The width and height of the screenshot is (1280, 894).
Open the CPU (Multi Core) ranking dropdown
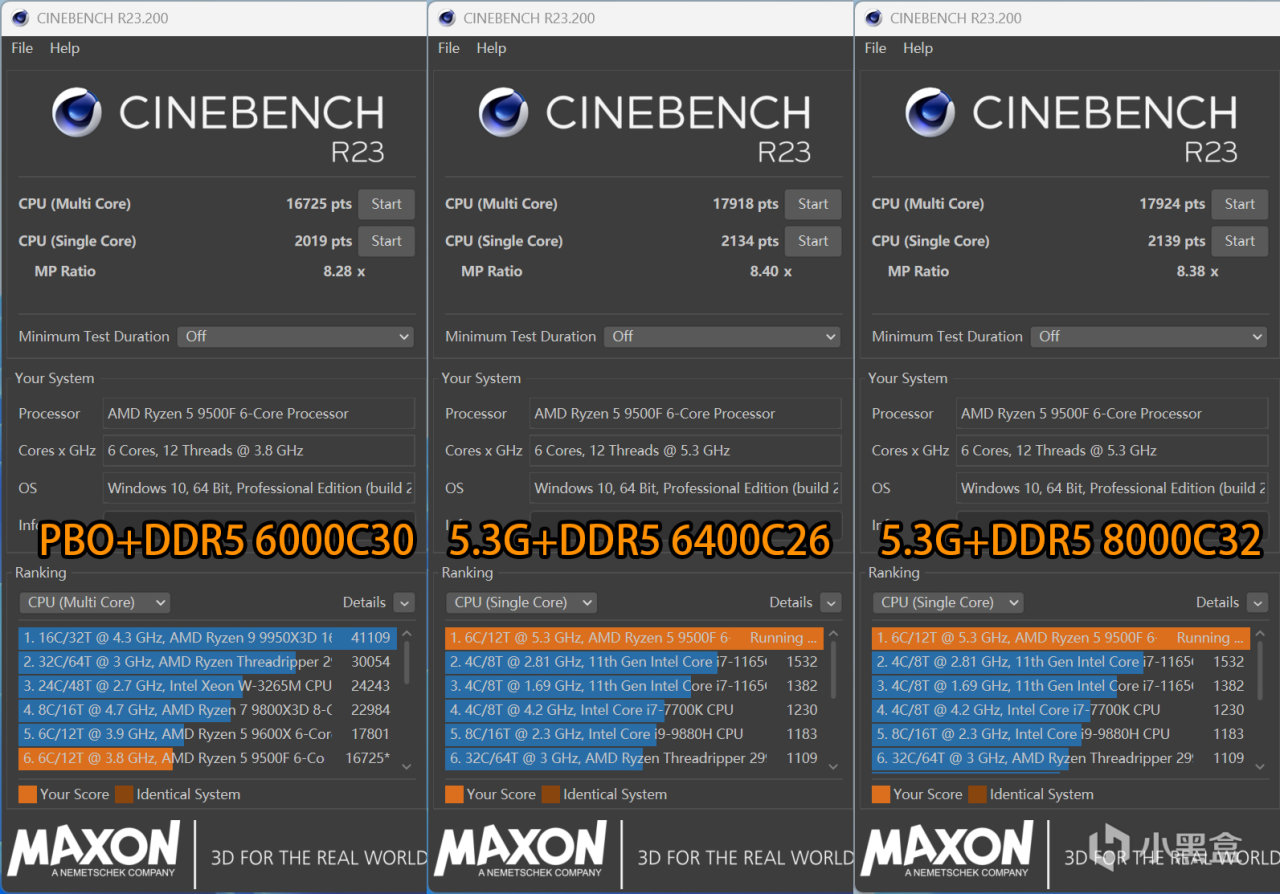(95, 602)
